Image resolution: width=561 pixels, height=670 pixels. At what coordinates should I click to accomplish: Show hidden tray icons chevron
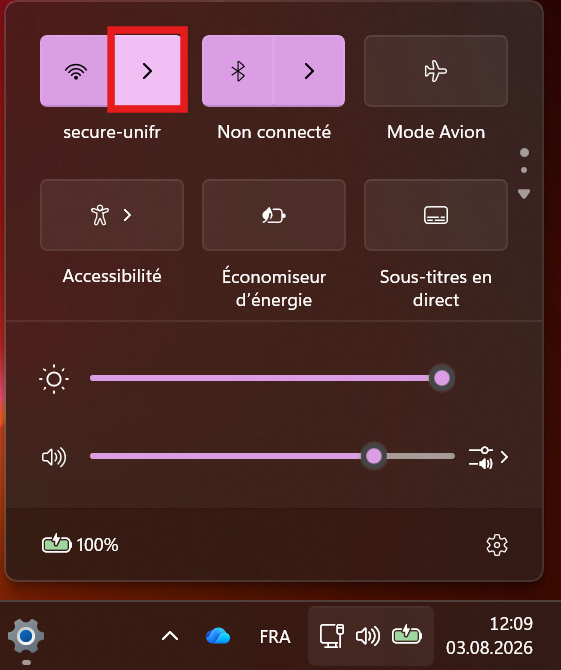click(x=170, y=636)
